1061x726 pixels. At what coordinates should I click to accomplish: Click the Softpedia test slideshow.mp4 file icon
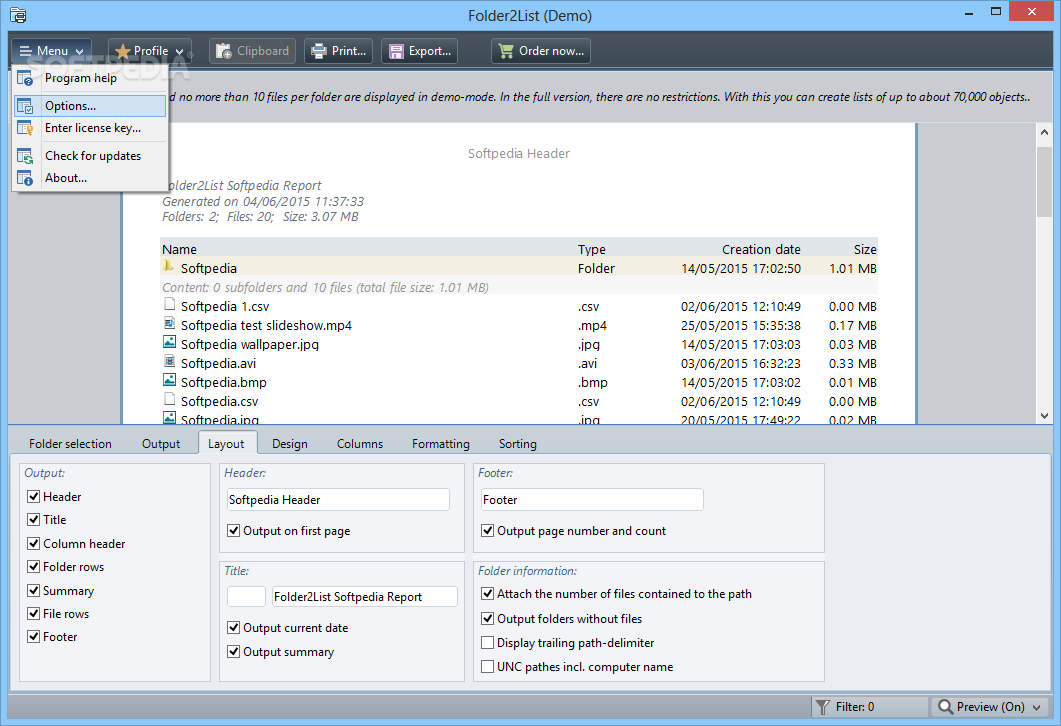(x=169, y=323)
